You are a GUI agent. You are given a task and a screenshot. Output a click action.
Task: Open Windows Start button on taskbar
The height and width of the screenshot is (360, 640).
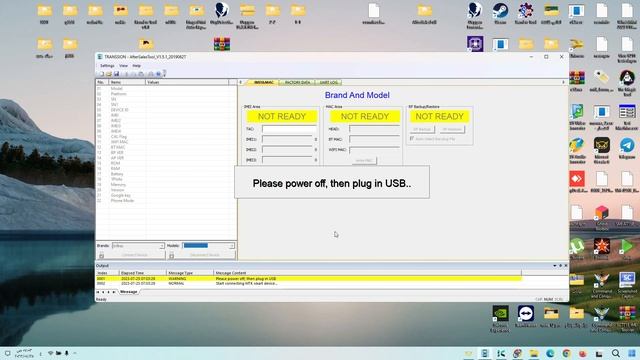tap(632, 353)
